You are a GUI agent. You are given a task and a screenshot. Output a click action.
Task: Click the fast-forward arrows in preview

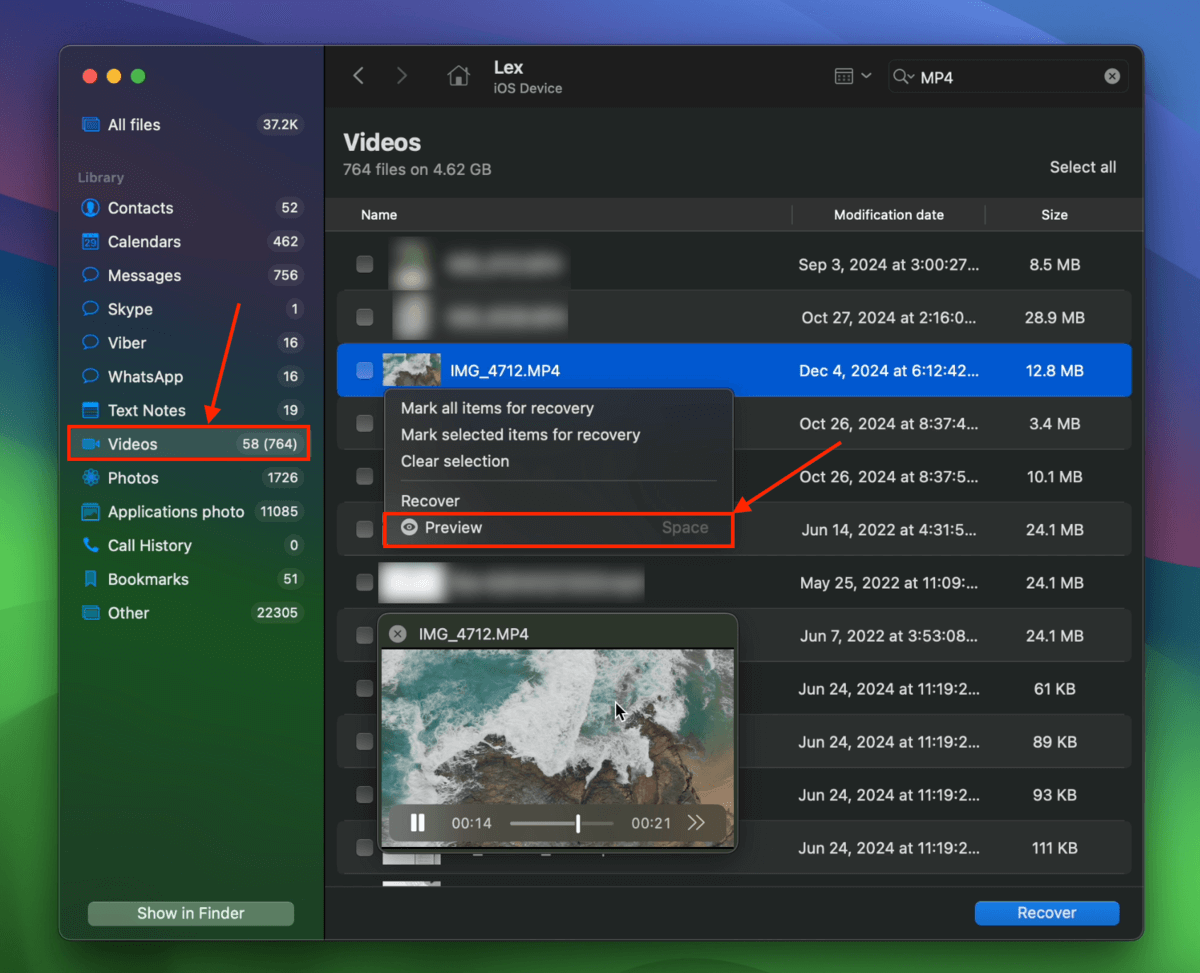click(696, 823)
